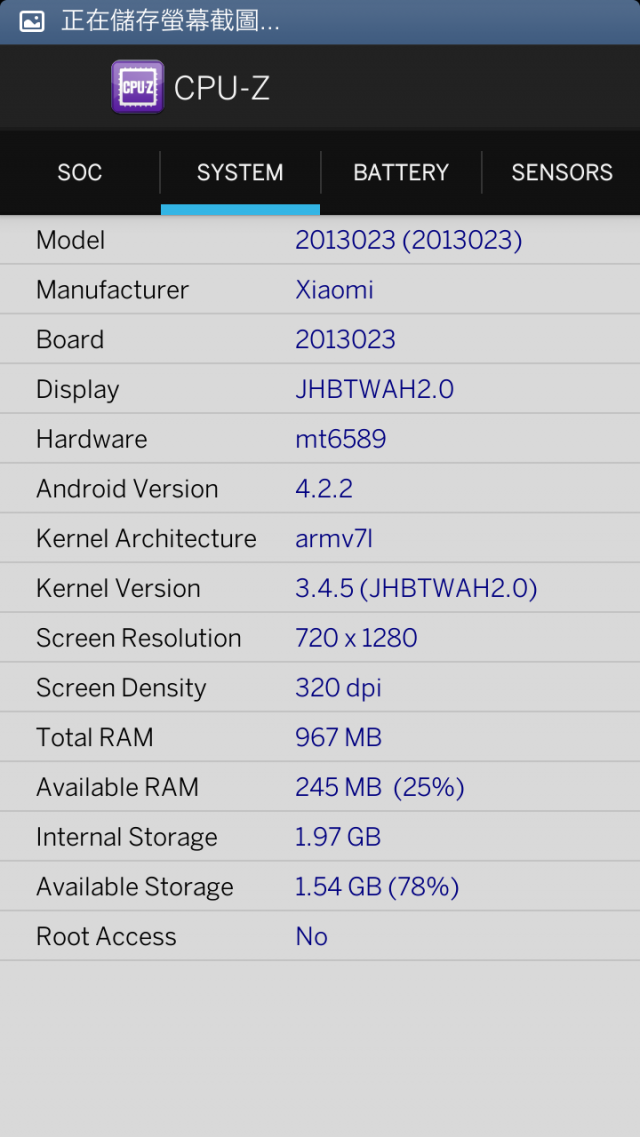The image size is (640, 1138).
Task: Tap the screenshot saving notification text
Action: 171,21
